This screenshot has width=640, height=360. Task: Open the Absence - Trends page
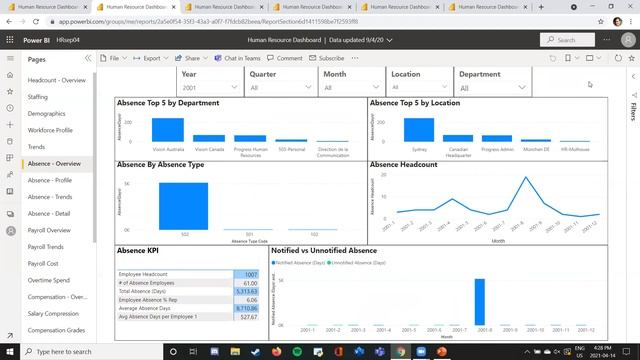pos(50,197)
